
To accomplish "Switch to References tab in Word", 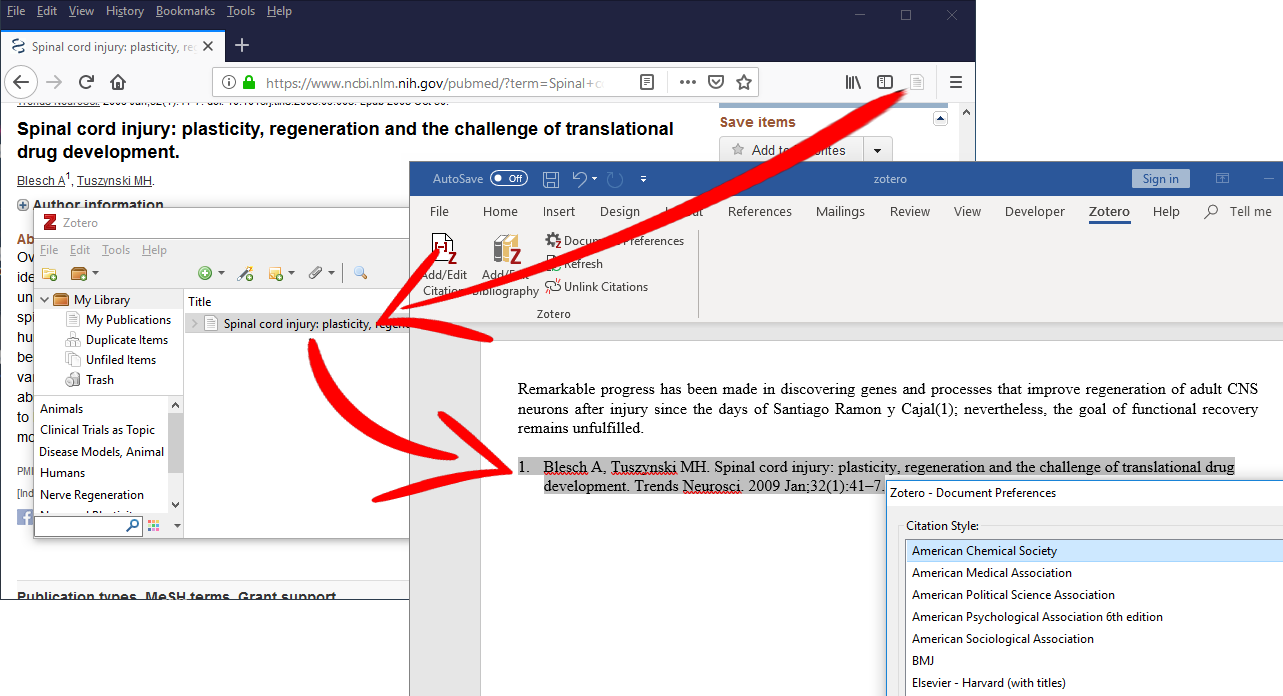I will click(760, 211).
